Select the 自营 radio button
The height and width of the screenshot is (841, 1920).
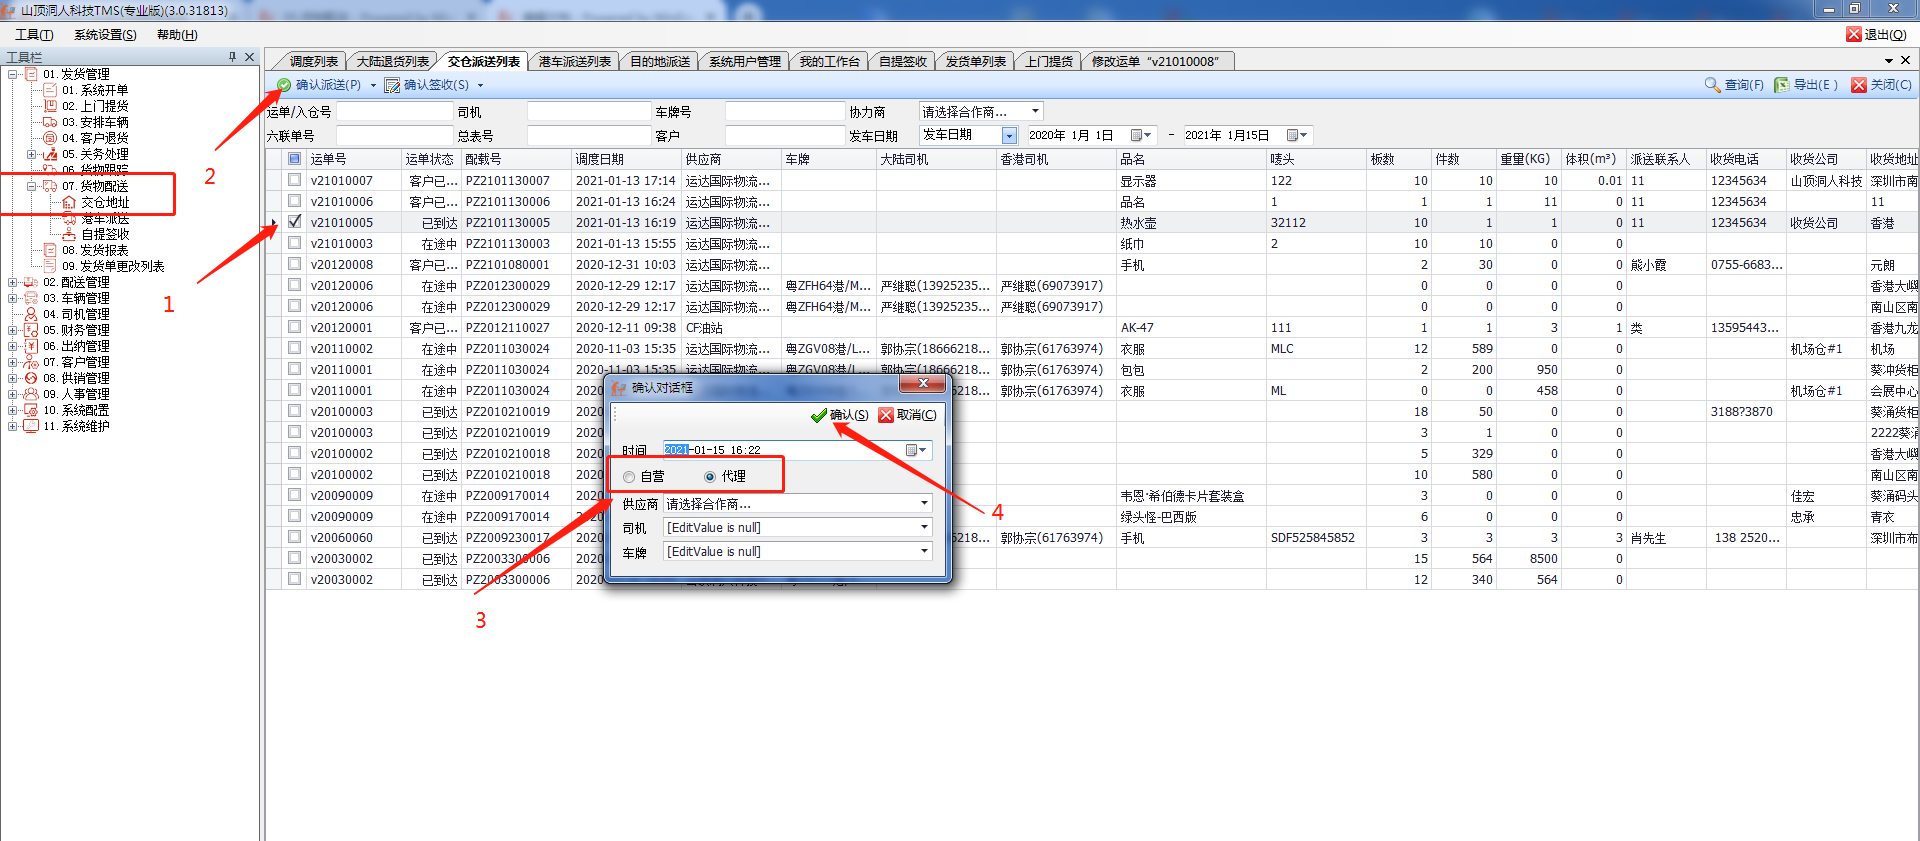[629, 477]
